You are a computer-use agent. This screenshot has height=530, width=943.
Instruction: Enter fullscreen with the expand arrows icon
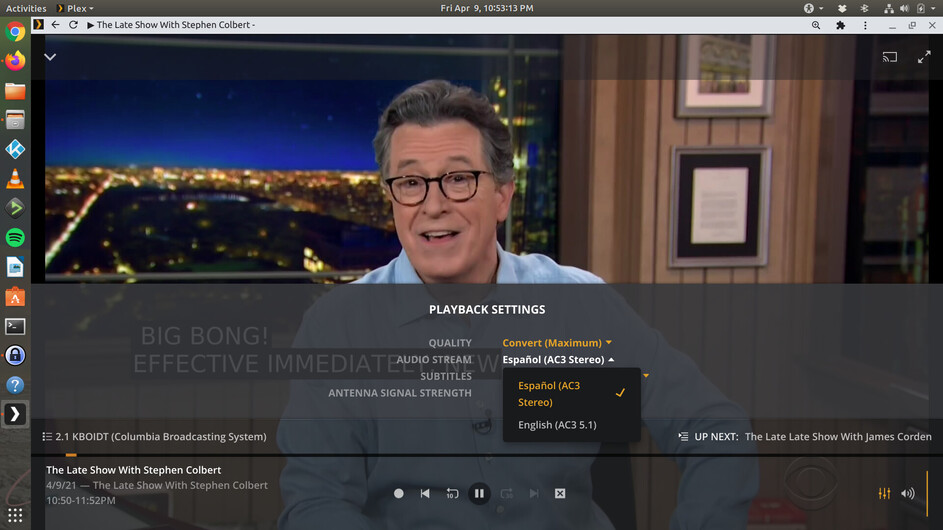(x=924, y=57)
